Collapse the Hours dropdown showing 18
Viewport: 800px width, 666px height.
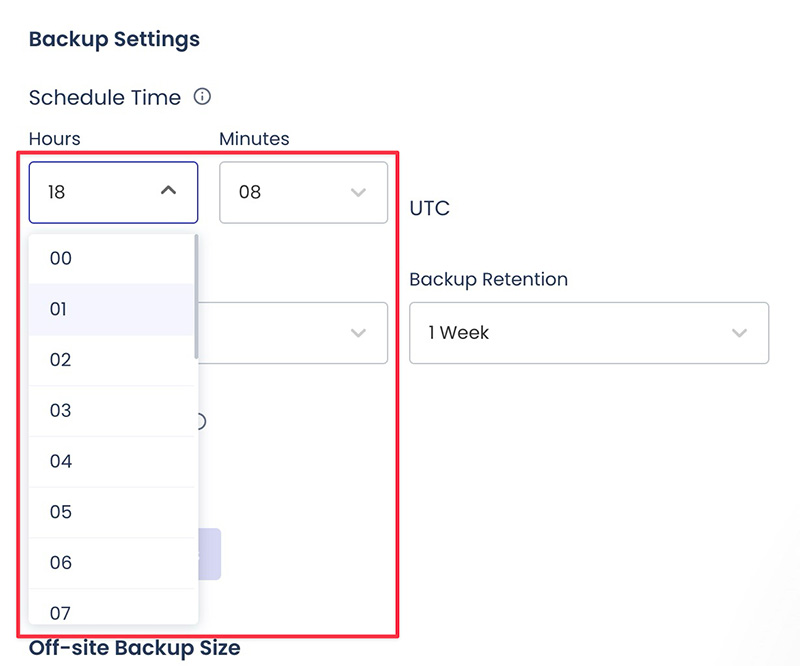click(x=113, y=192)
